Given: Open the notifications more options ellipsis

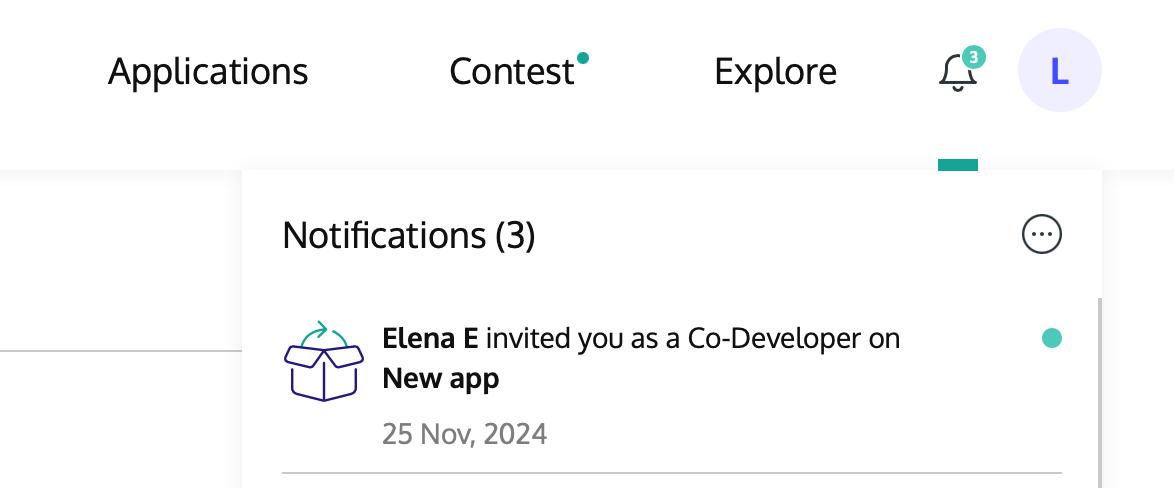Looking at the screenshot, I should pos(1041,235).
